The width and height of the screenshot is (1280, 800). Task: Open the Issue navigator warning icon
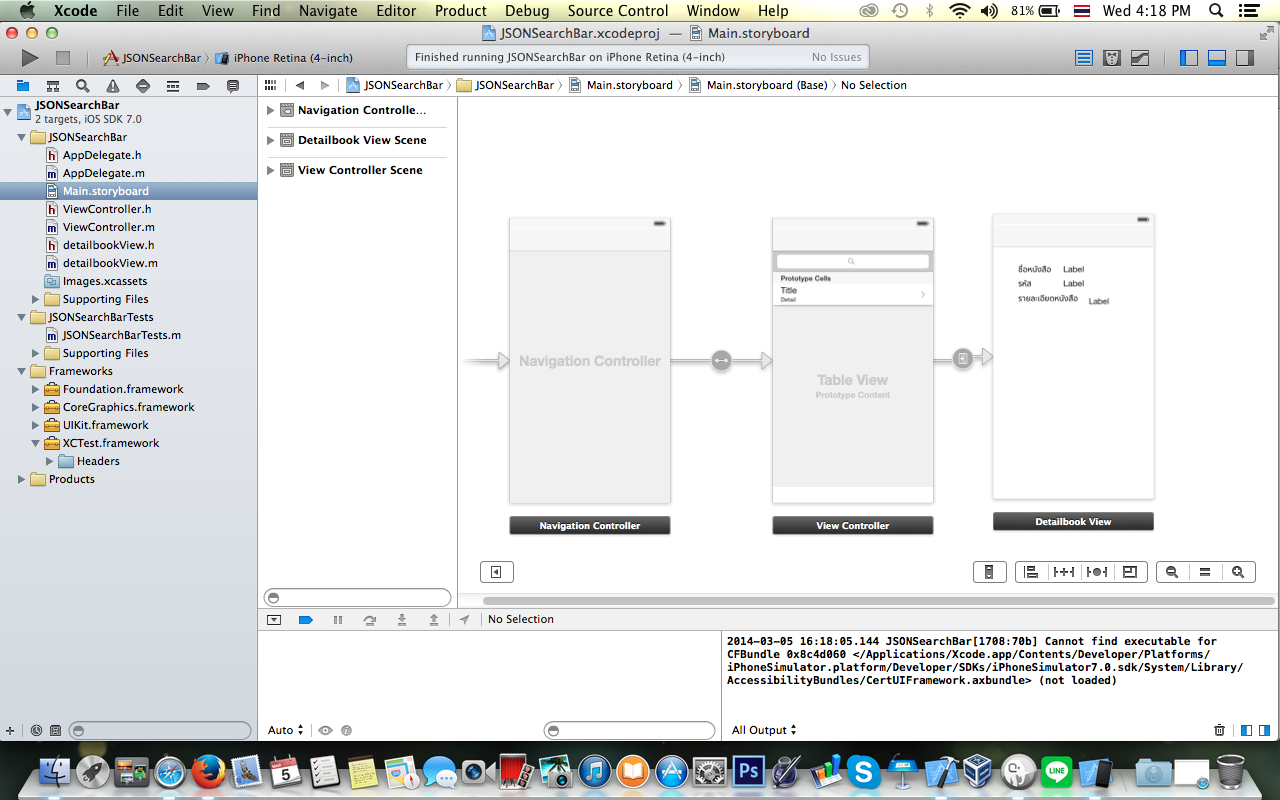click(x=113, y=86)
